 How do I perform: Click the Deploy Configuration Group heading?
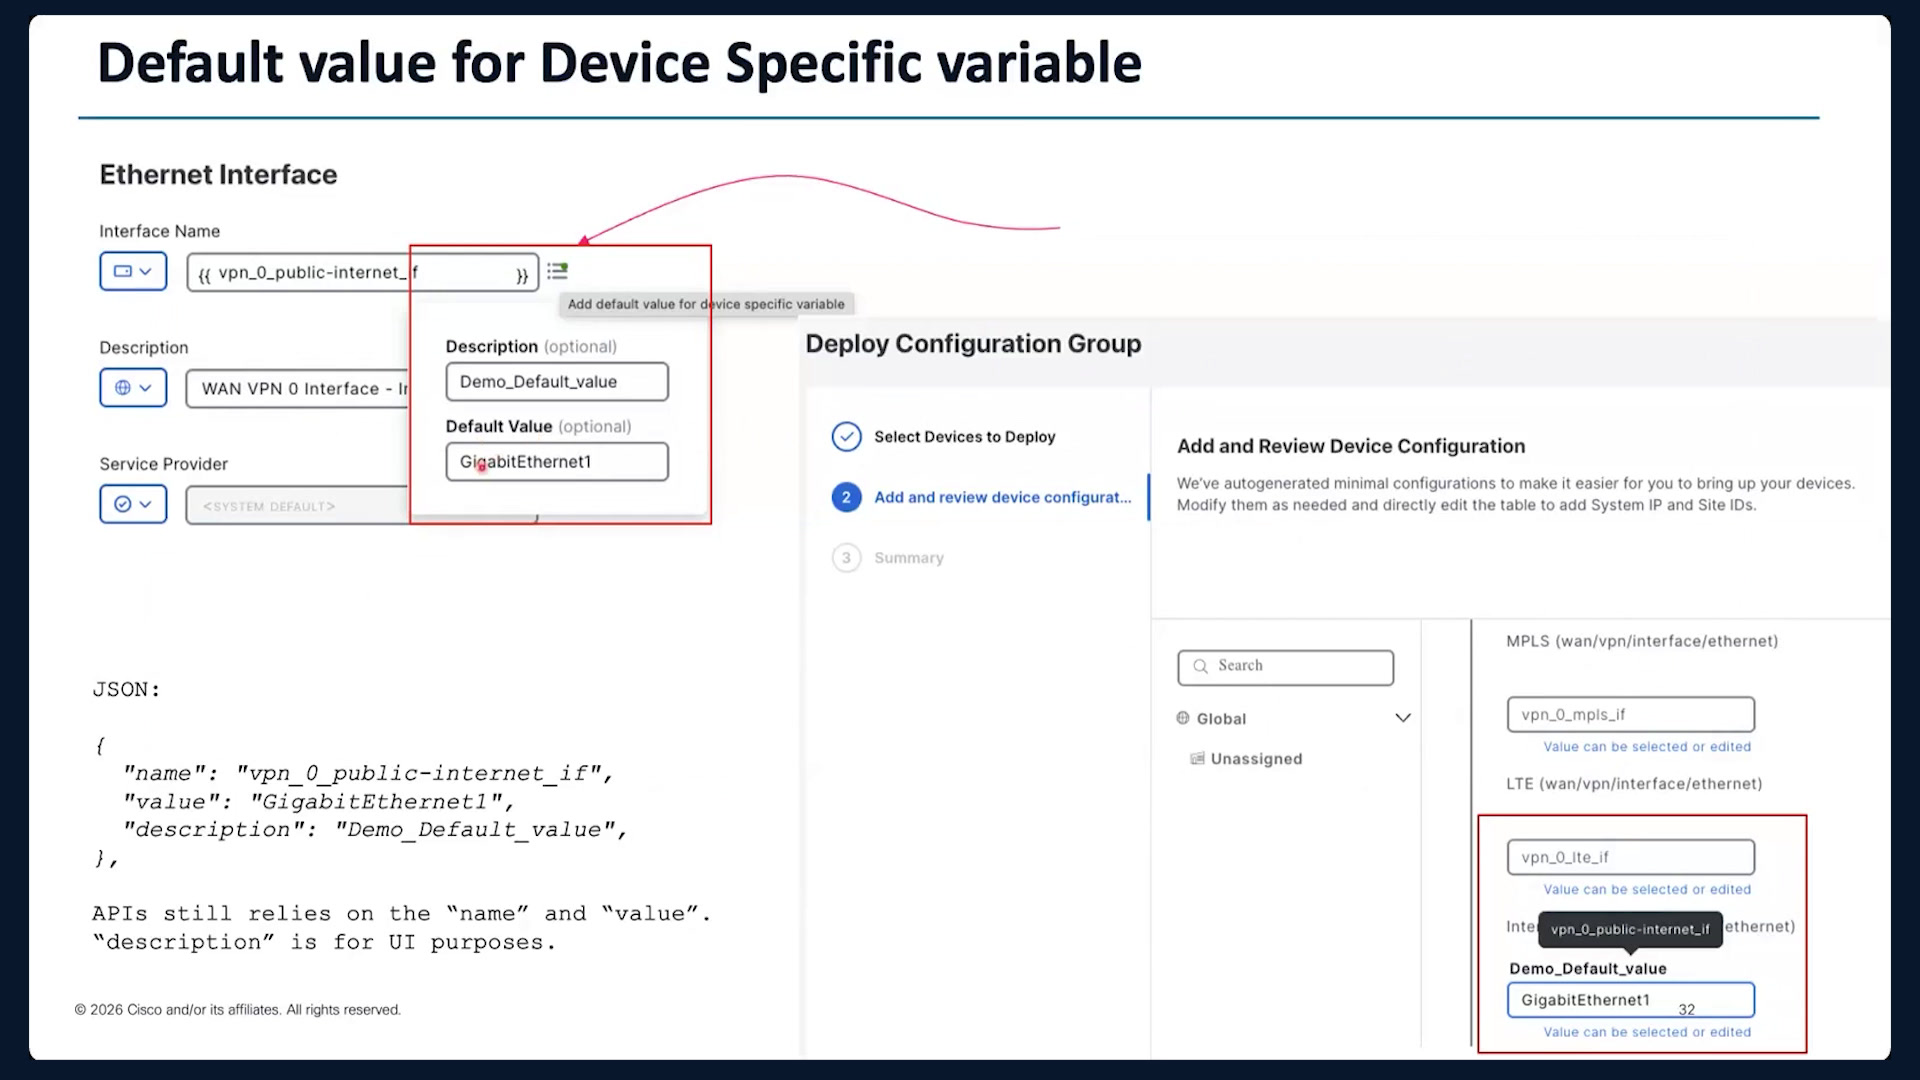click(x=973, y=344)
